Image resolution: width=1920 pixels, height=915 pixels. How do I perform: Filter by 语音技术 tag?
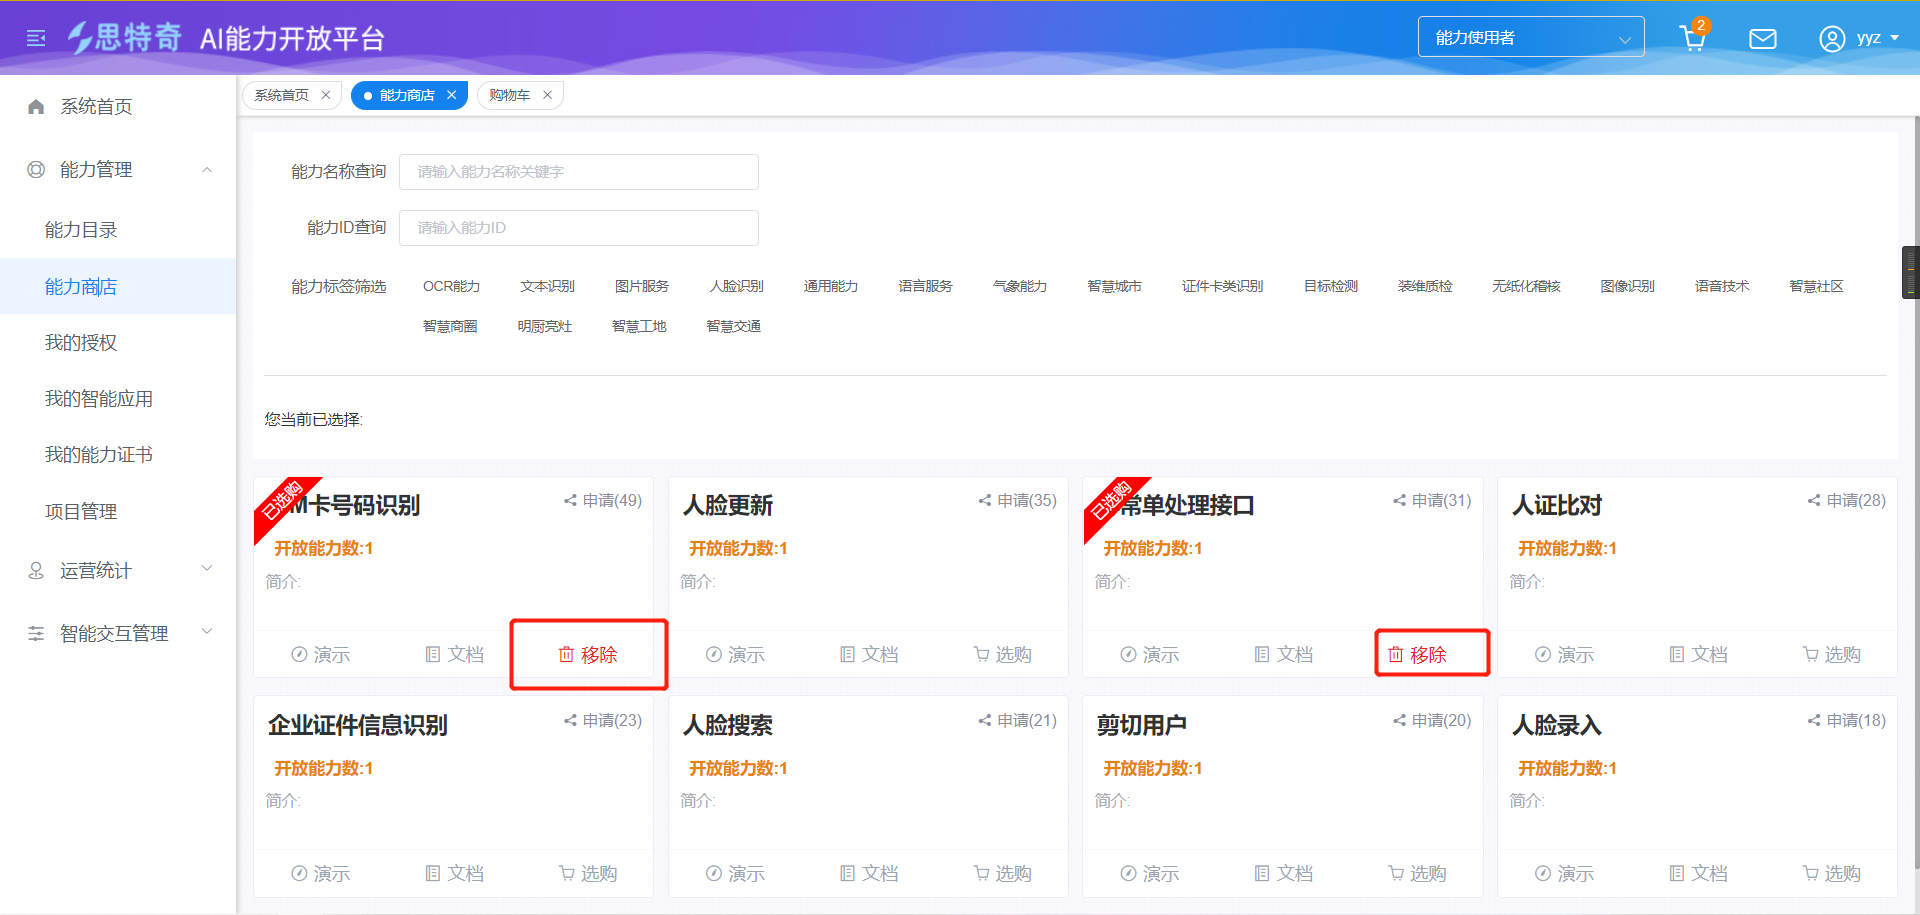pos(1722,286)
